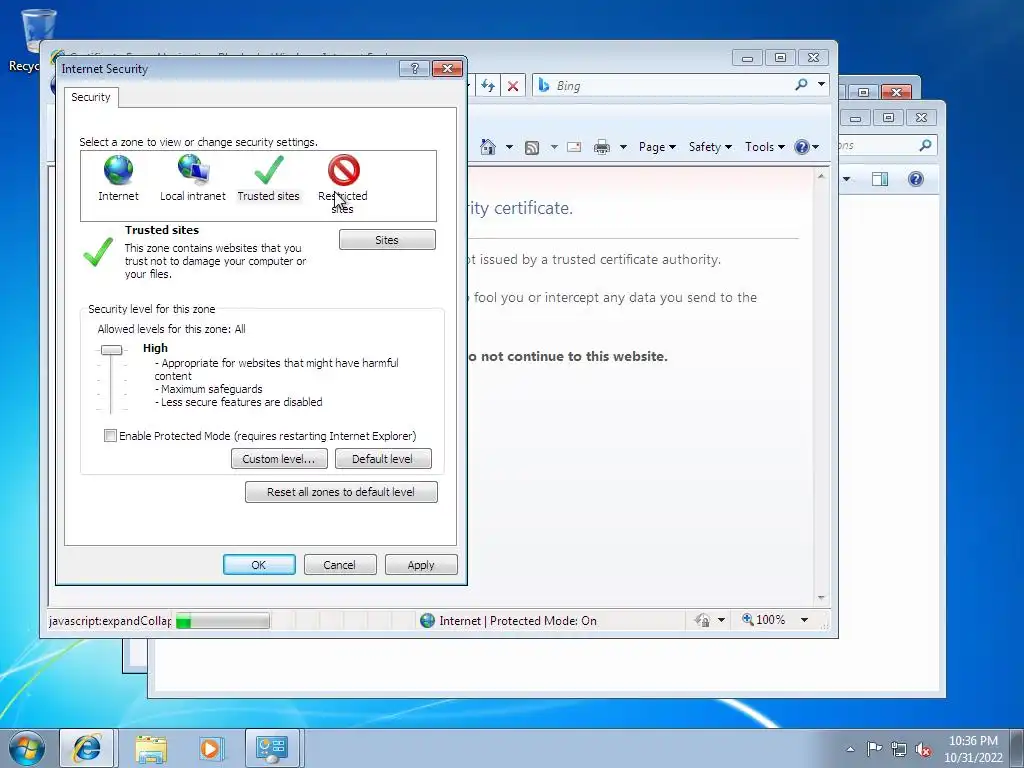Click the 100% zoom level text

pyautogui.click(x=771, y=619)
